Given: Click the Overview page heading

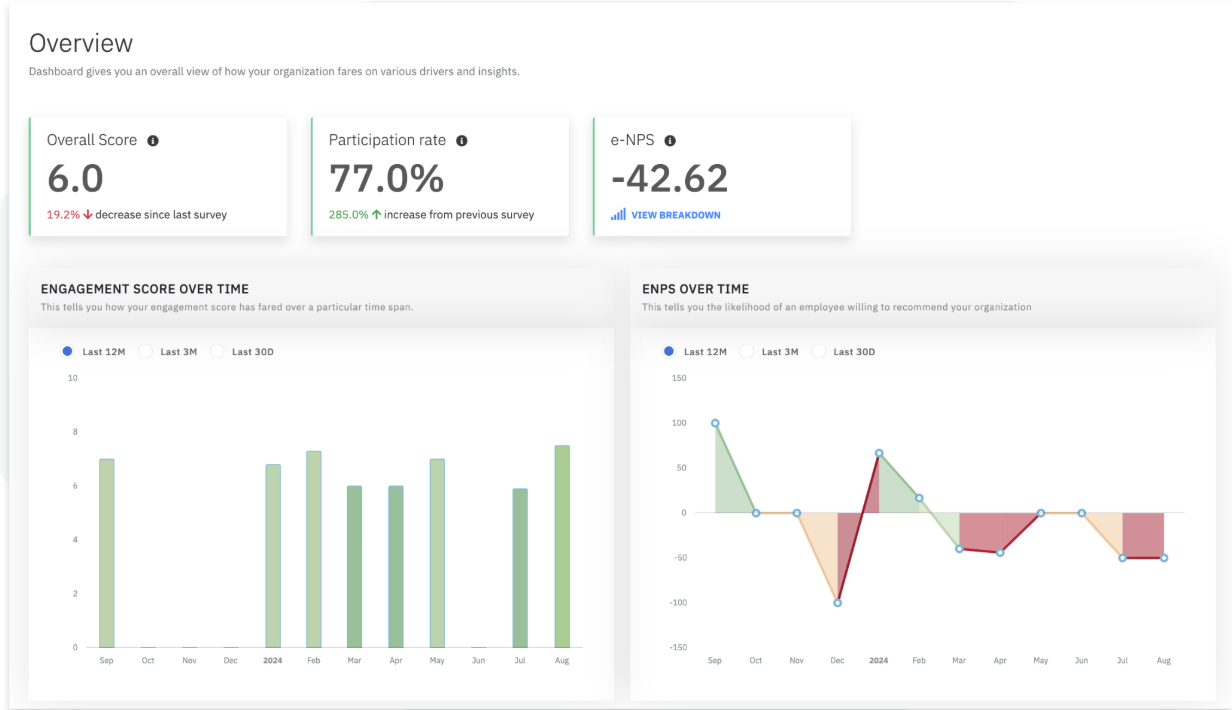Looking at the screenshot, I should tap(81, 43).
